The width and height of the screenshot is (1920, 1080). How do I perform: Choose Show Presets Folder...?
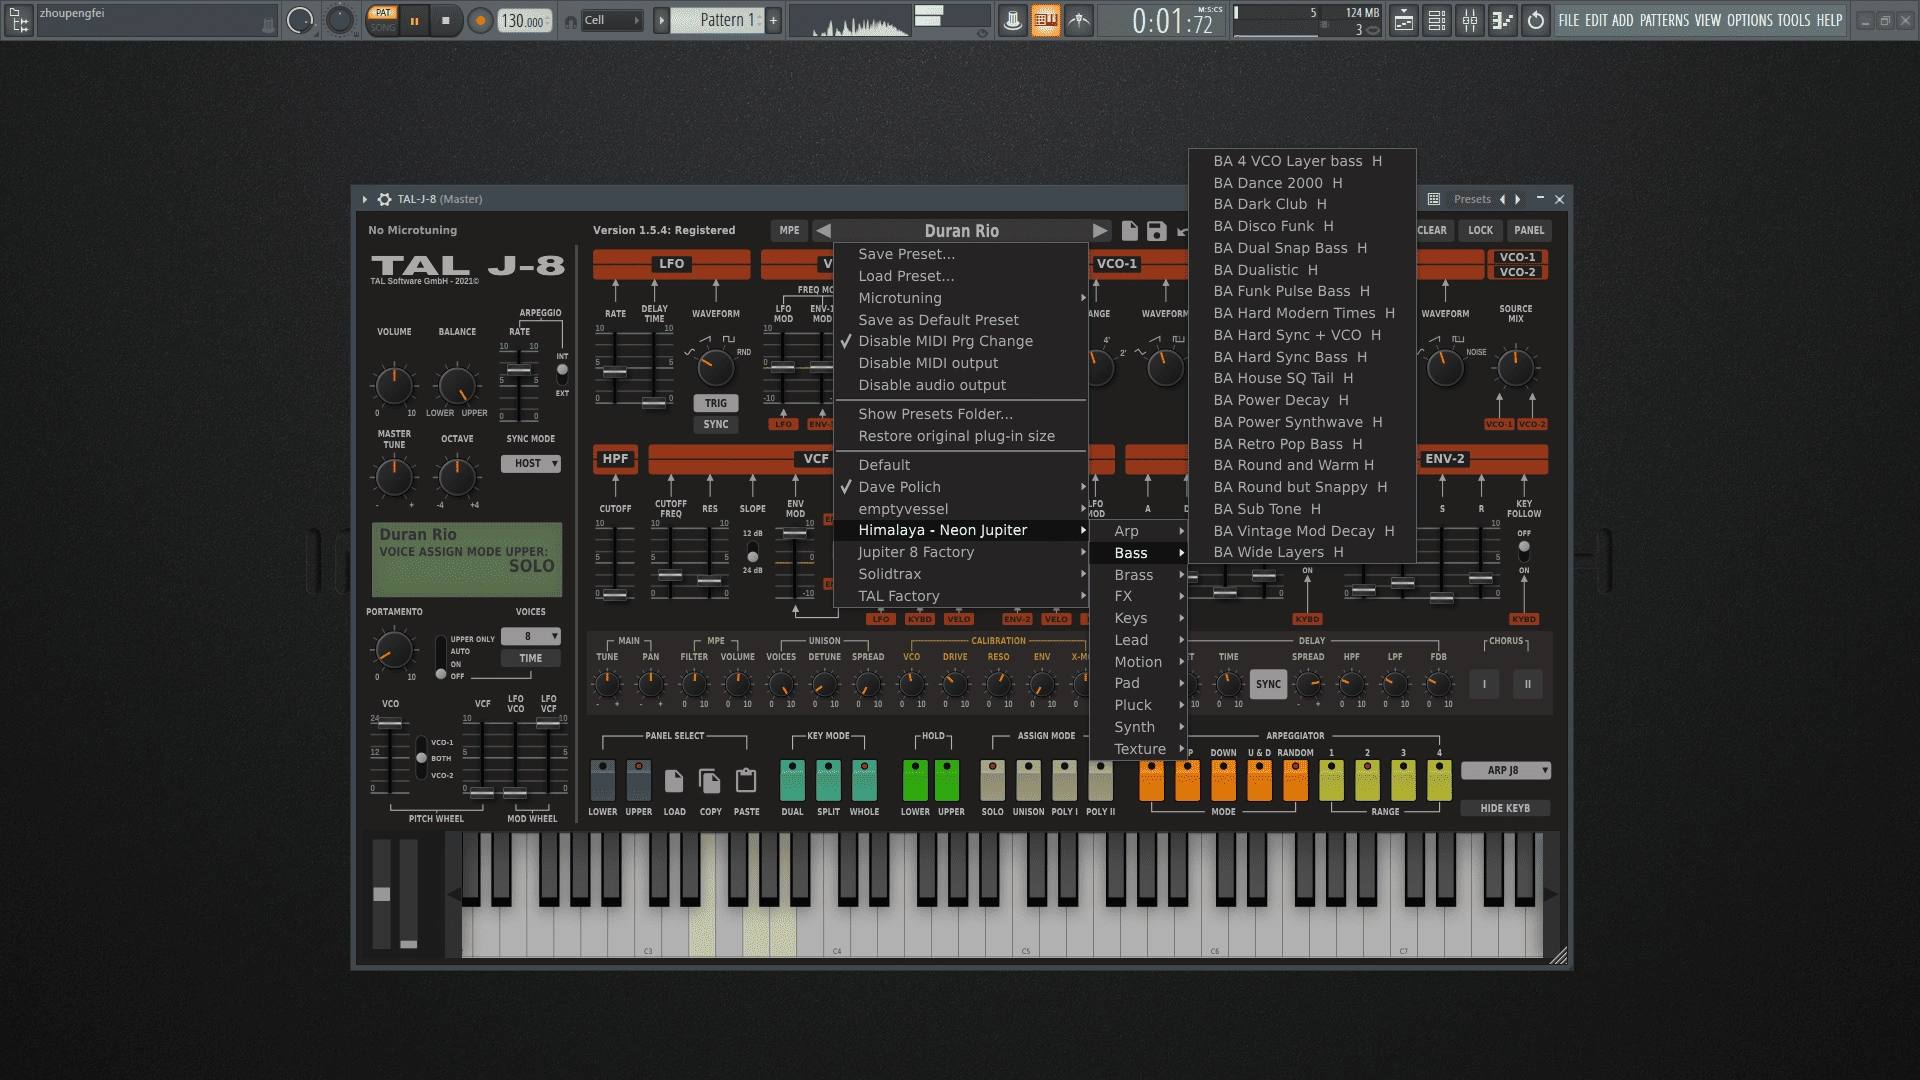click(x=960, y=414)
